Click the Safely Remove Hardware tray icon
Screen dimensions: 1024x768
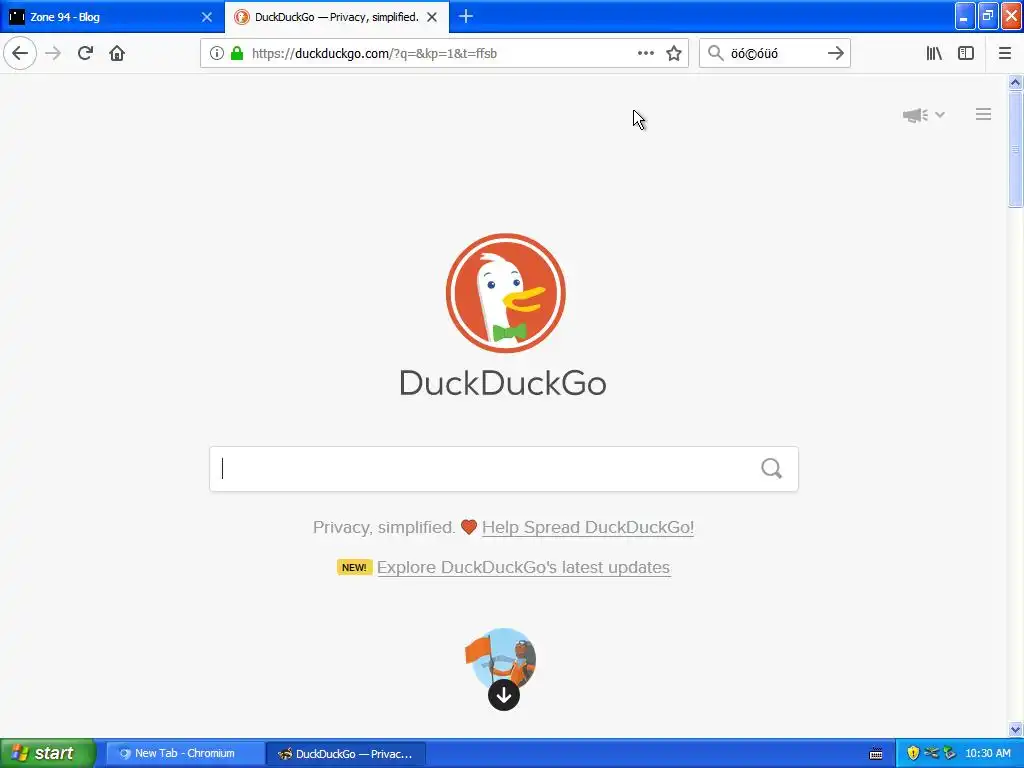[949, 753]
